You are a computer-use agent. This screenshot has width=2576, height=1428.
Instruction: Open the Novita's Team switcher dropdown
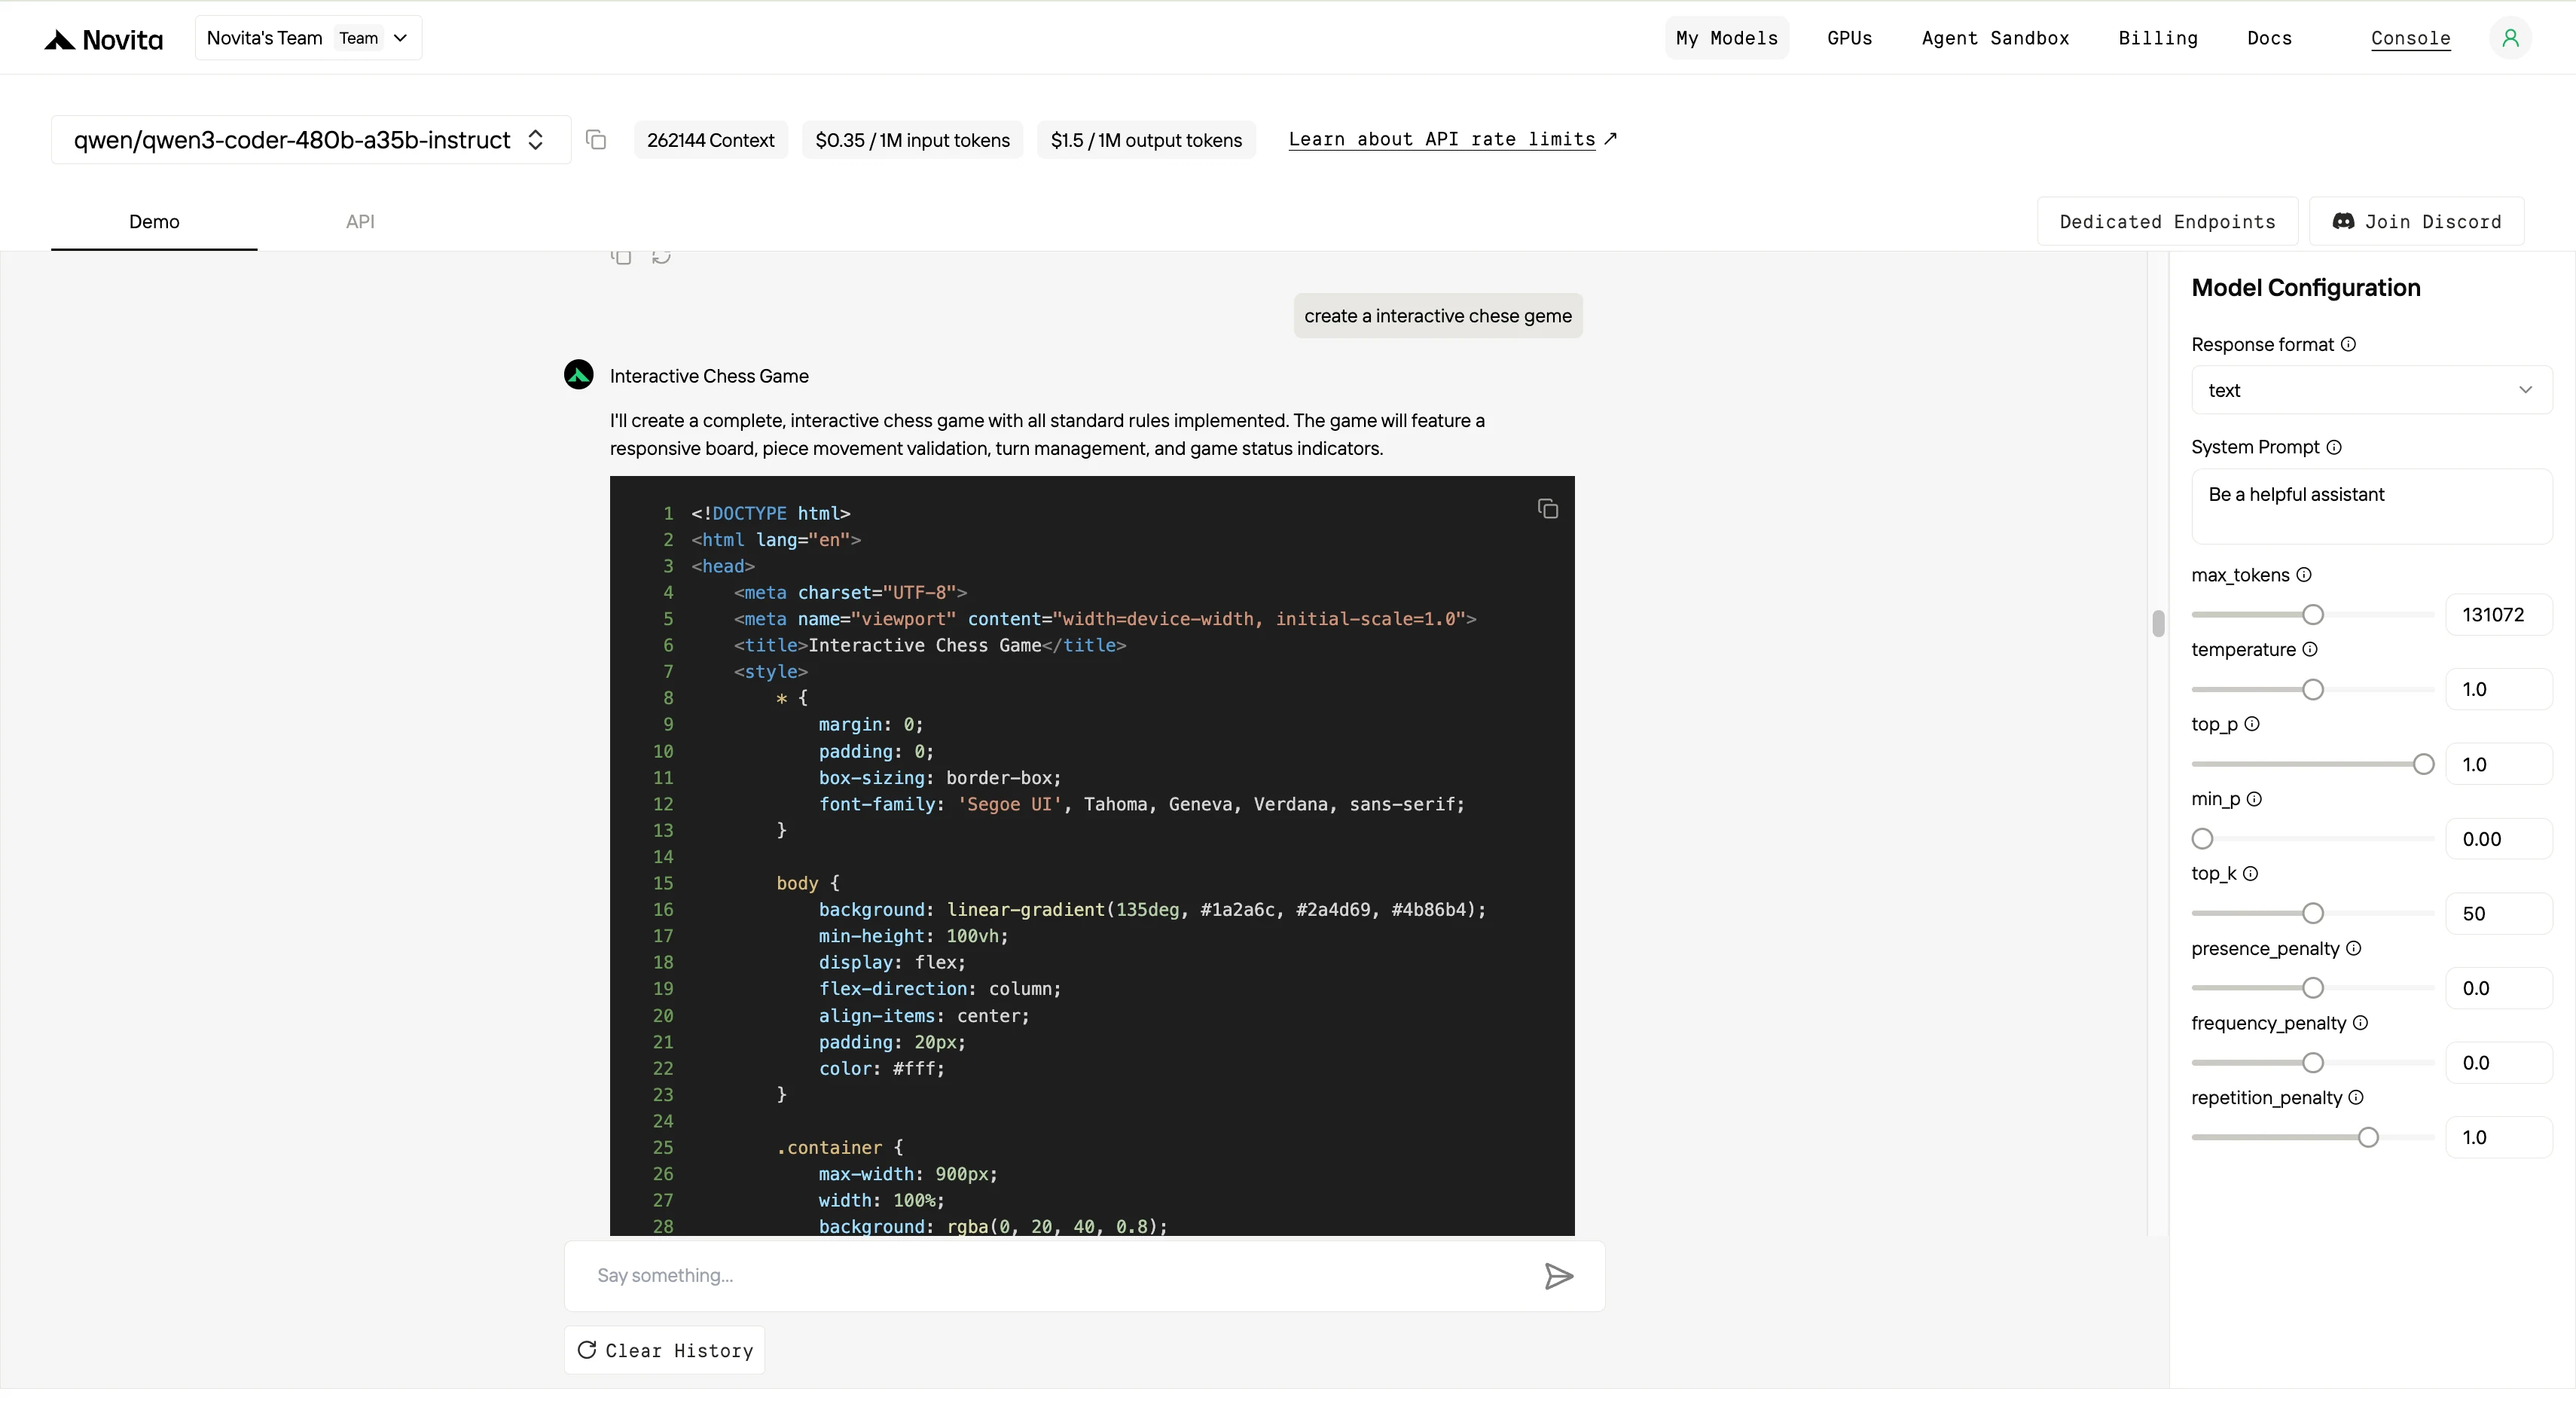click(x=308, y=38)
